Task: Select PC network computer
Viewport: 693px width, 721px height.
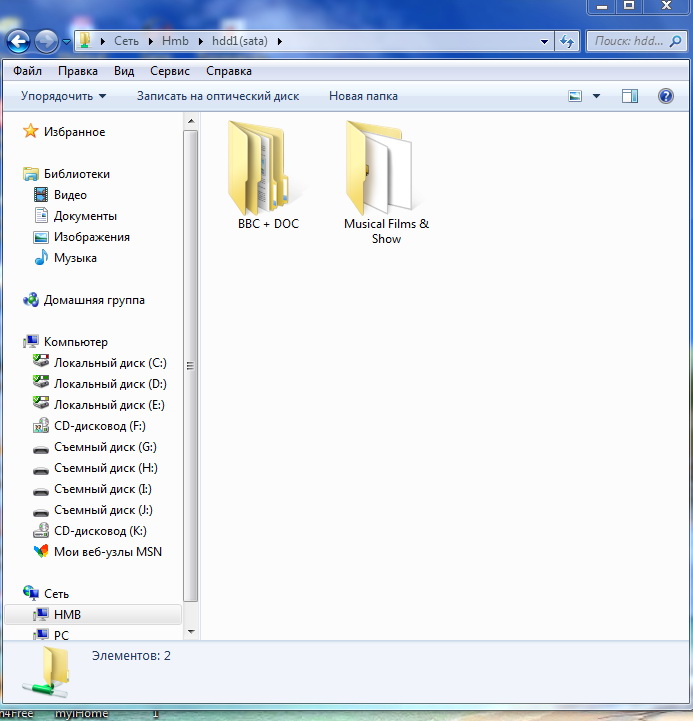Action: click(x=61, y=635)
